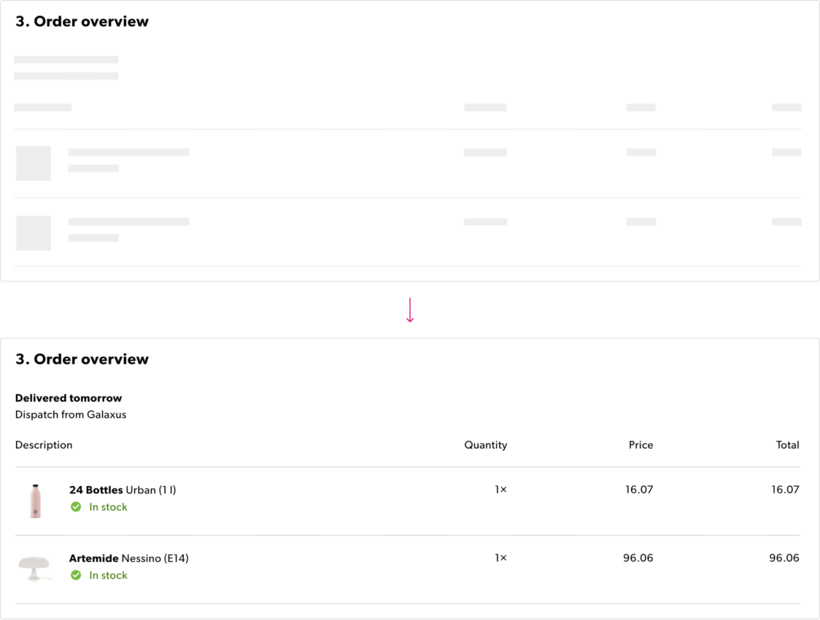
Task: Click green check icon beside Artemide stock
Action: [x=76, y=575]
